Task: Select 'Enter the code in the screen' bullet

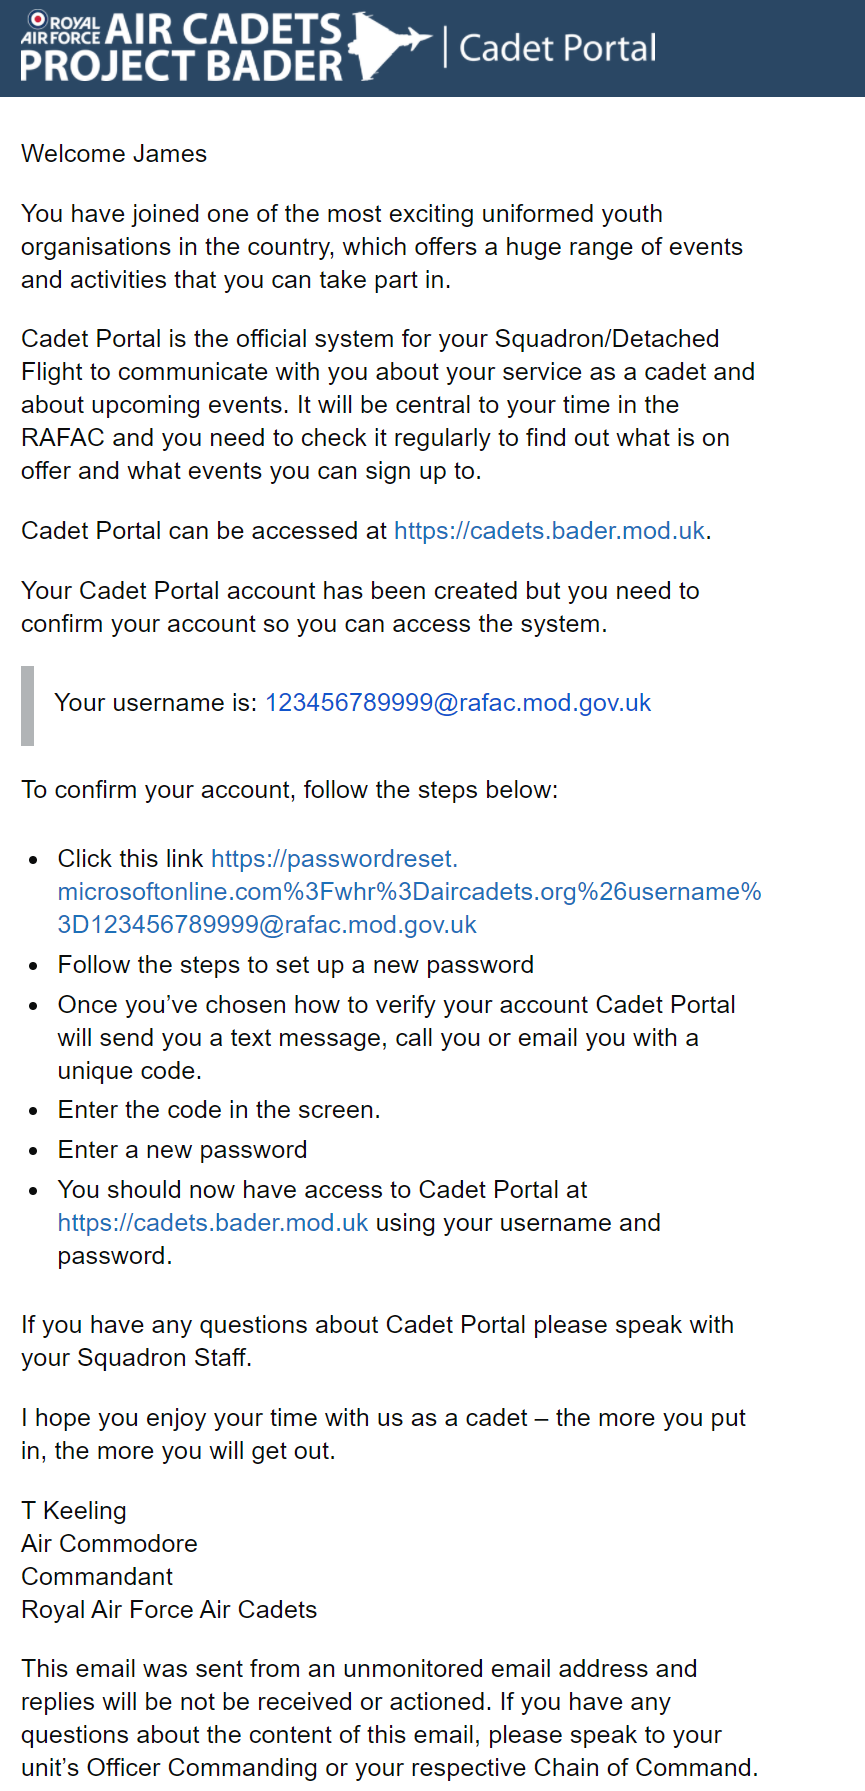Action: pos(219,1110)
